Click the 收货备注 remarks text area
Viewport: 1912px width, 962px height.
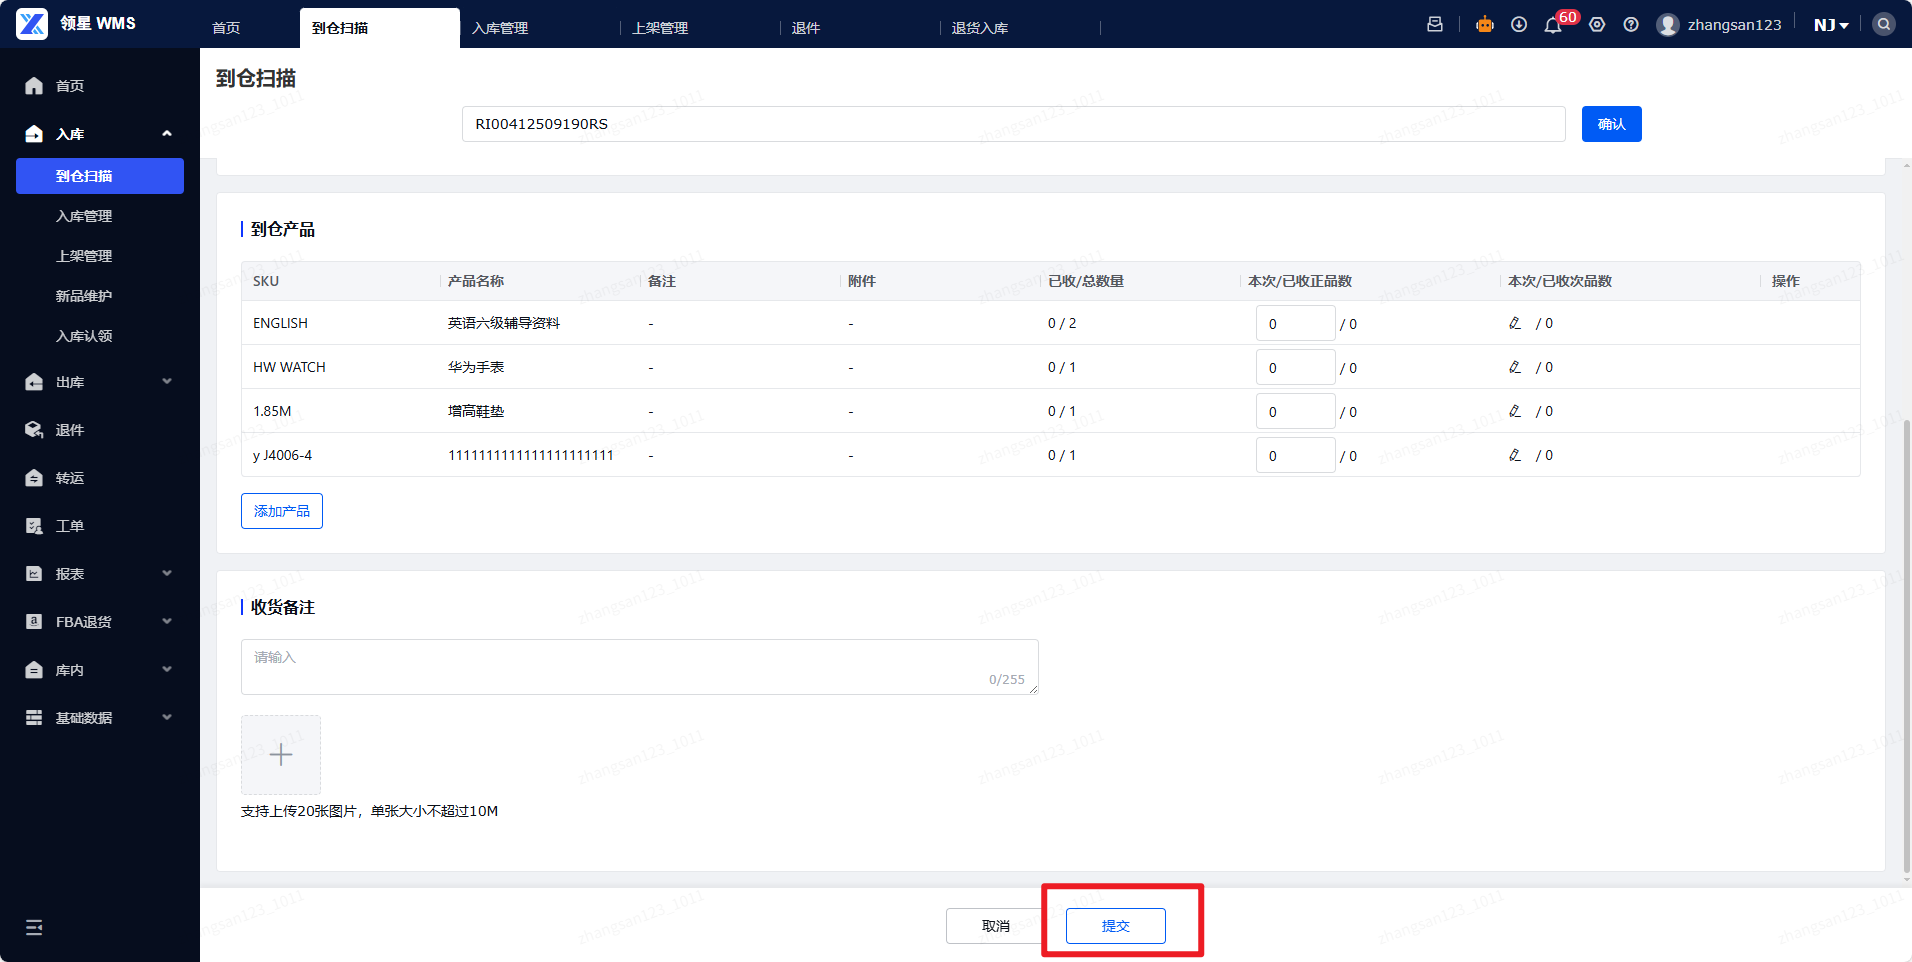(639, 666)
